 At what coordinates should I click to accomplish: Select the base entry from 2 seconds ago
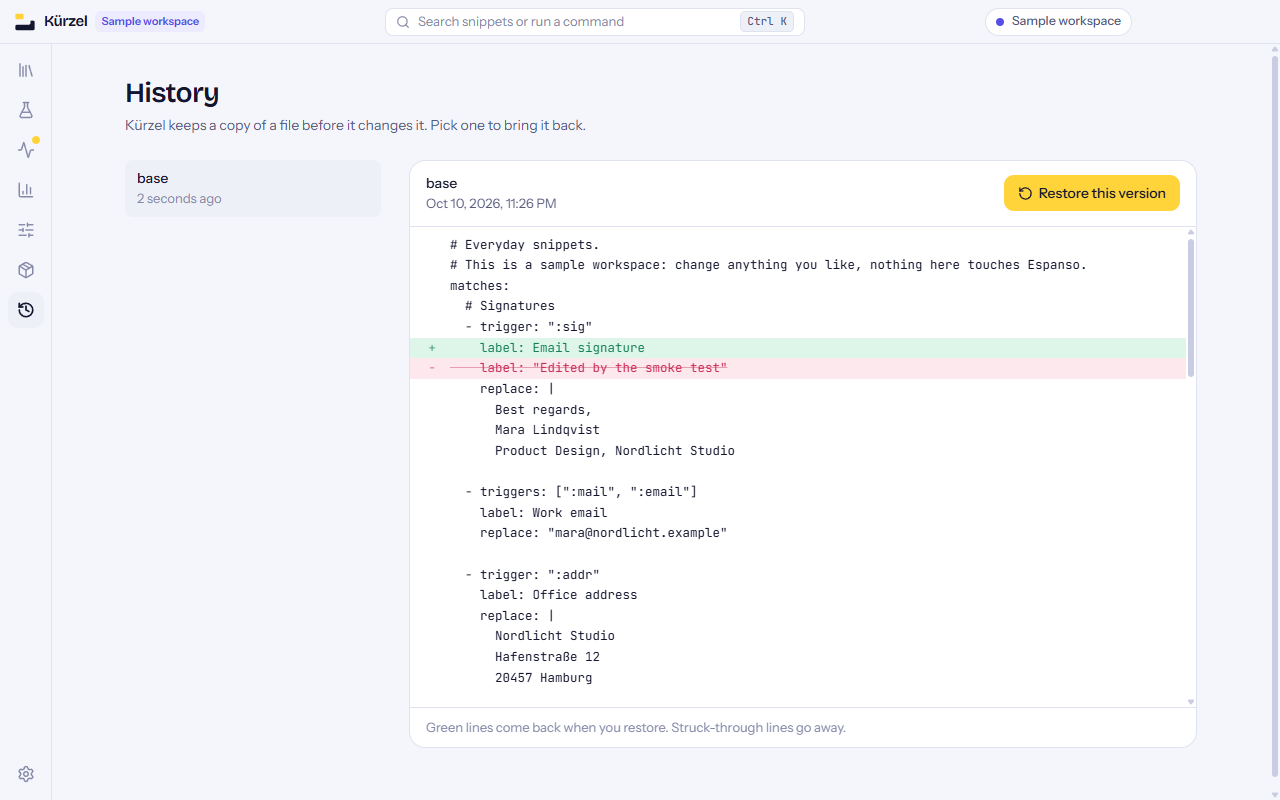point(253,188)
